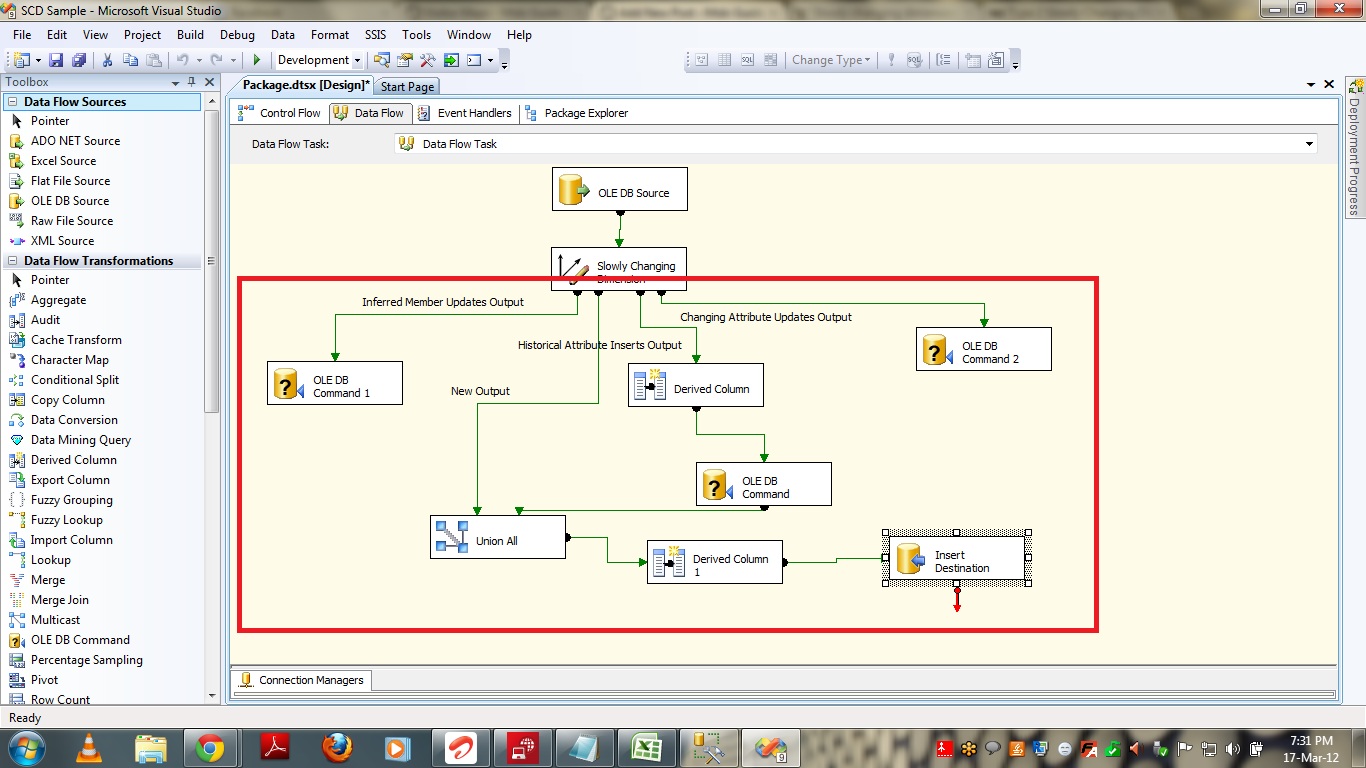Switch to the Package Explorer tab
This screenshot has width=1366, height=768.
coord(576,113)
